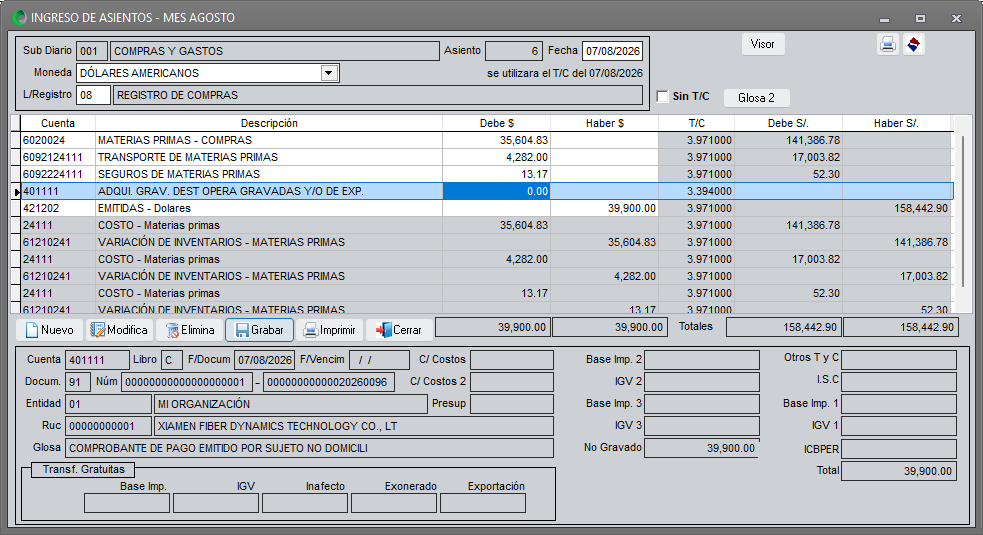Select row 421202 EMITIDAS - Dolares
The height and width of the screenshot is (535, 983).
click(x=486, y=208)
